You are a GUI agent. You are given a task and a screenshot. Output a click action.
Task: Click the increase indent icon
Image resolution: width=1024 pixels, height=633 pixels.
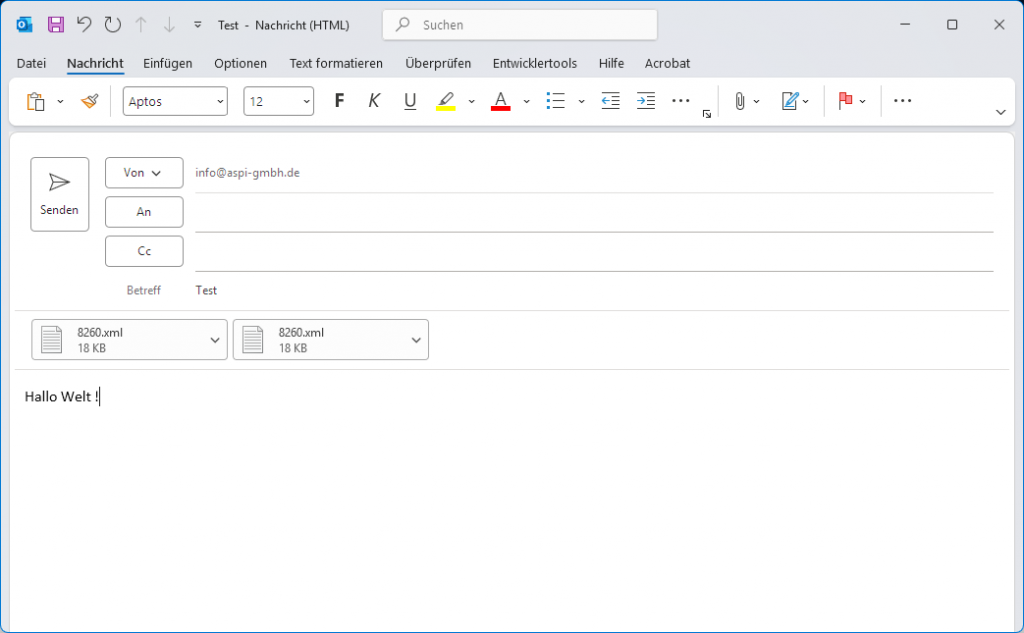point(646,101)
